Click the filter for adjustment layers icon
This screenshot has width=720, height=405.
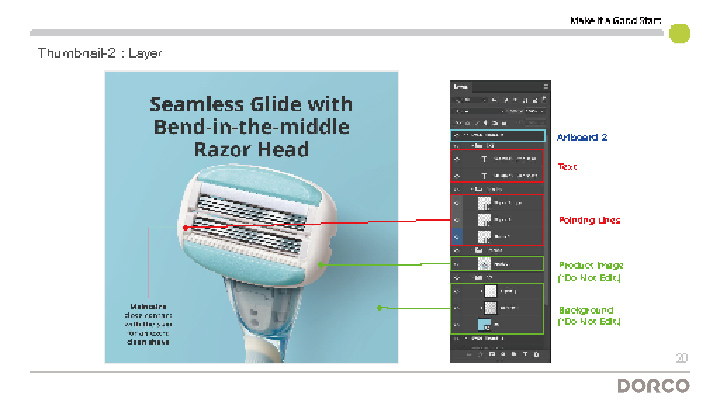coord(506,100)
